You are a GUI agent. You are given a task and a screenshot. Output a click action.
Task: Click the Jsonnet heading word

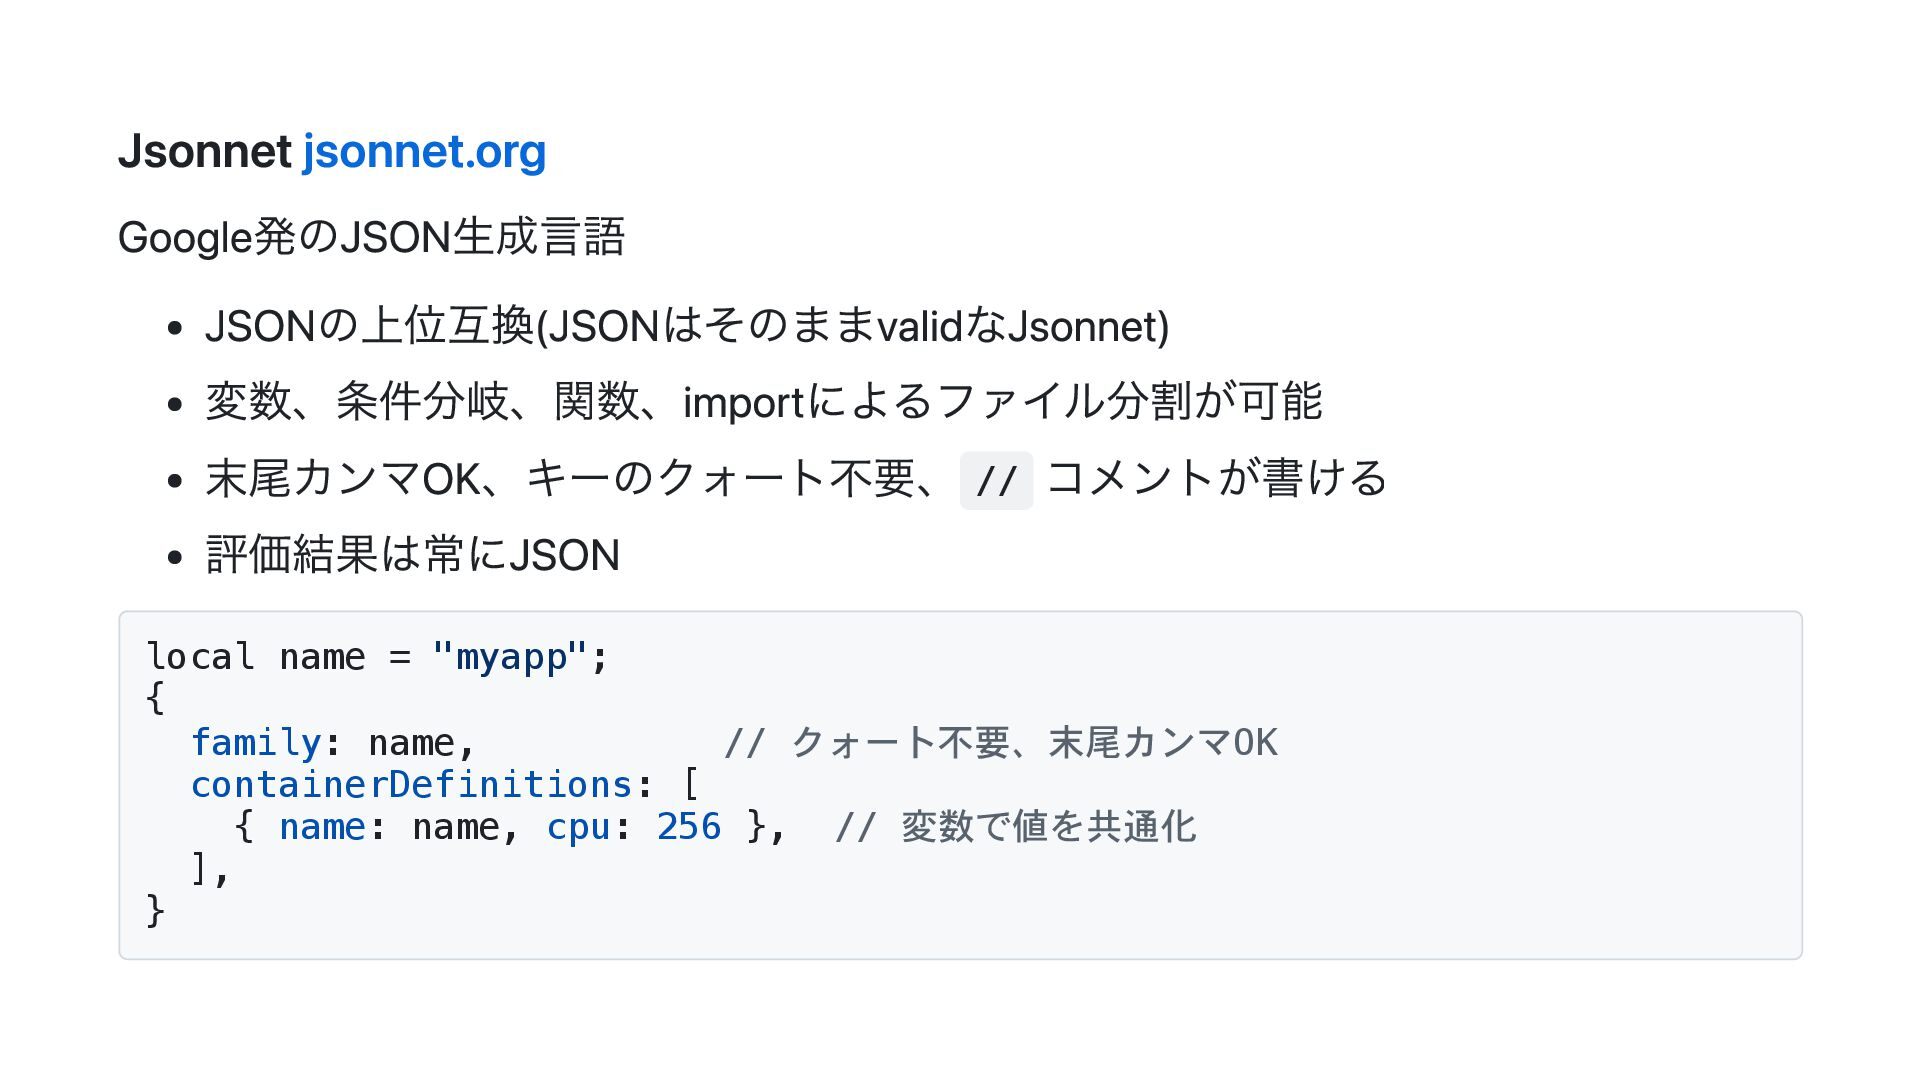[204, 152]
